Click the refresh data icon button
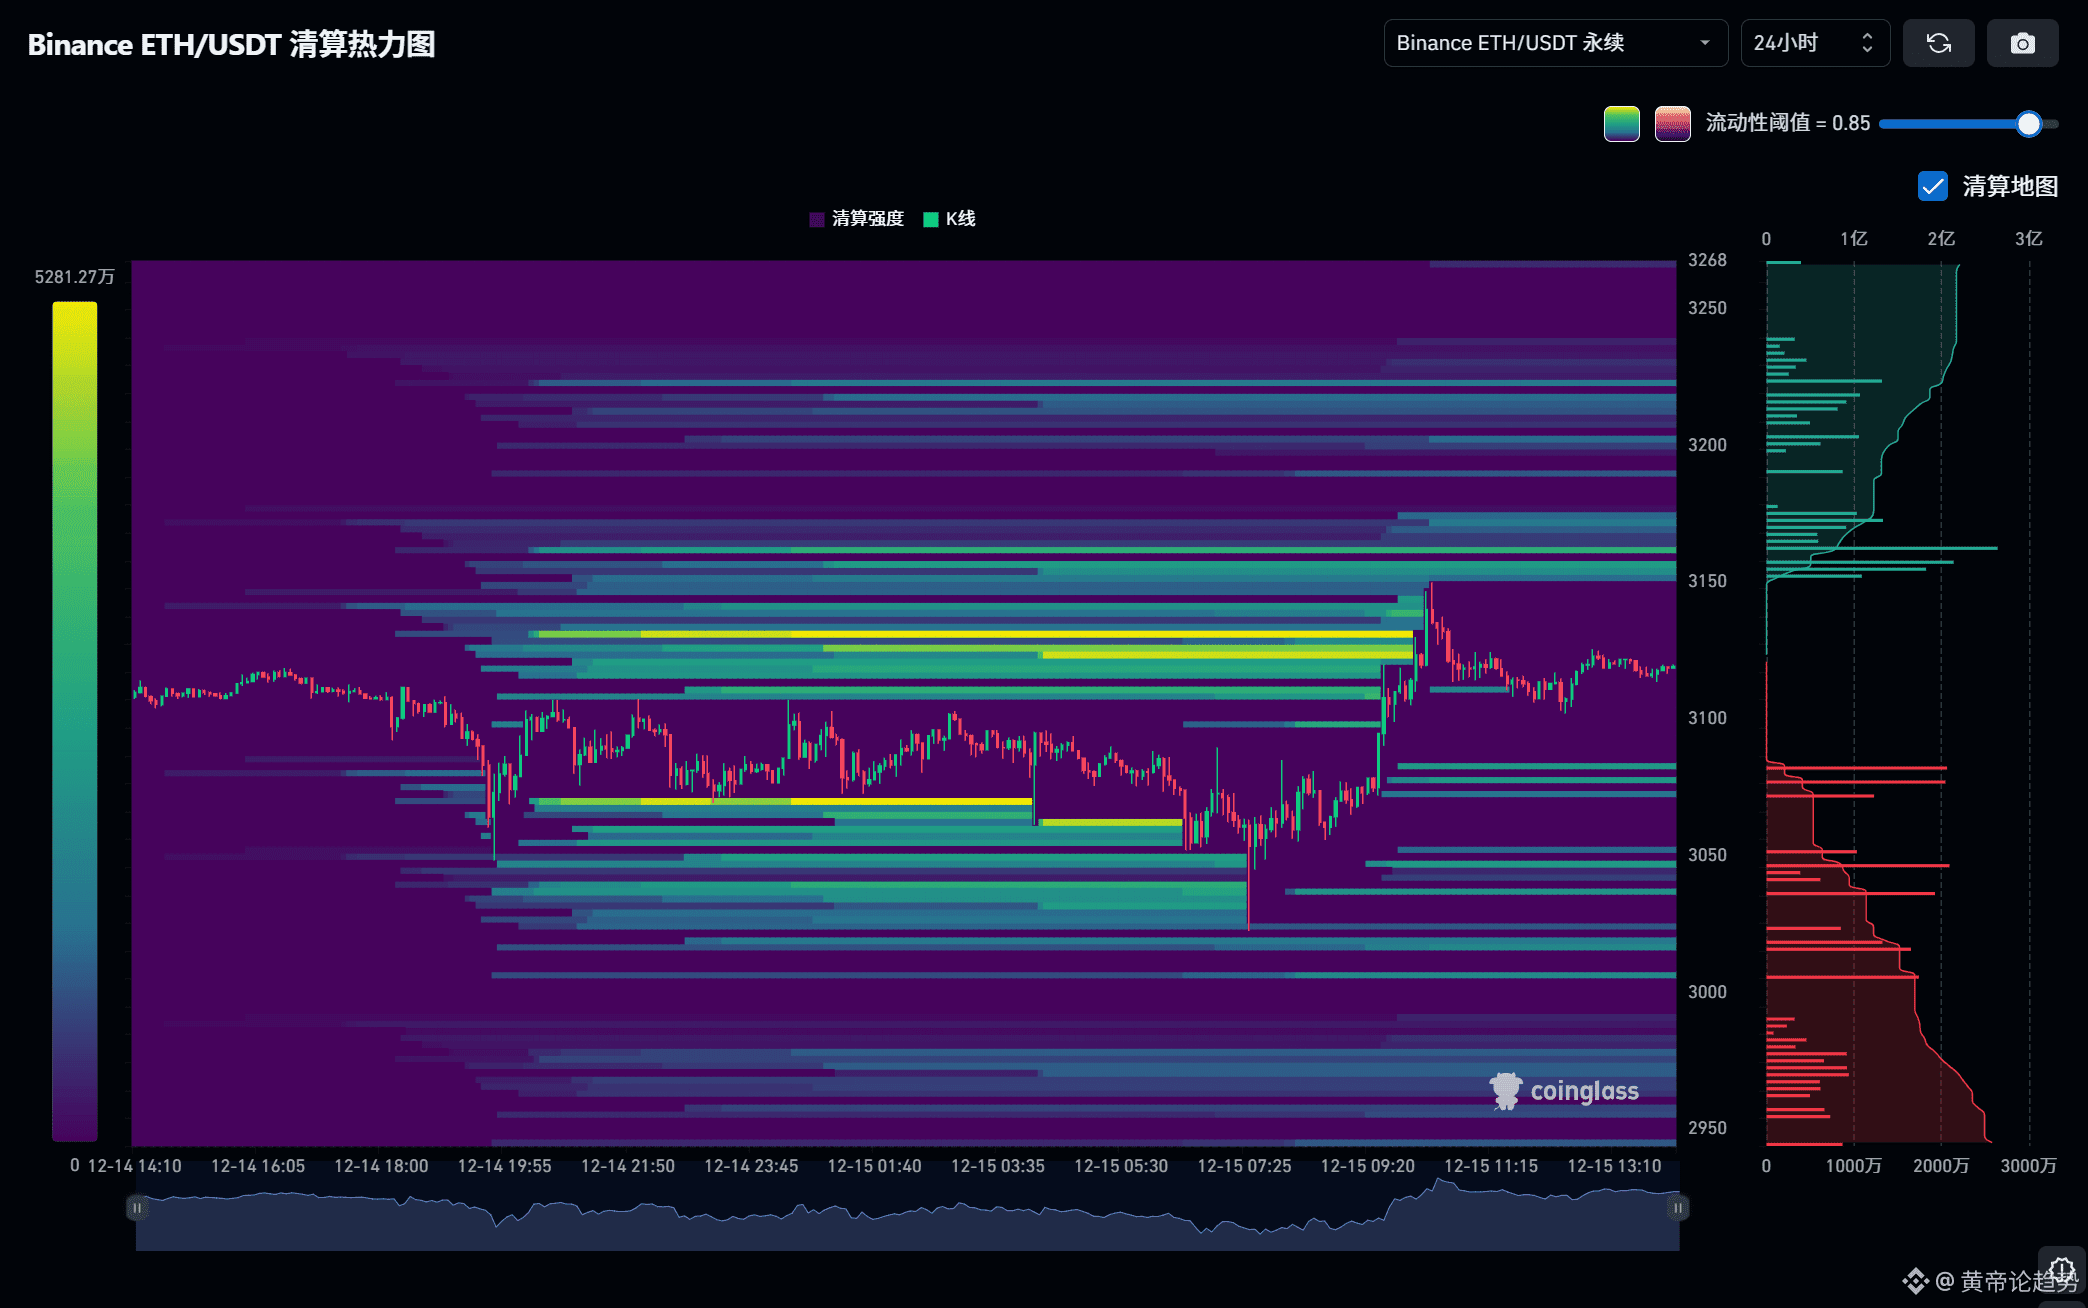This screenshot has width=2088, height=1308. (x=1938, y=43)
